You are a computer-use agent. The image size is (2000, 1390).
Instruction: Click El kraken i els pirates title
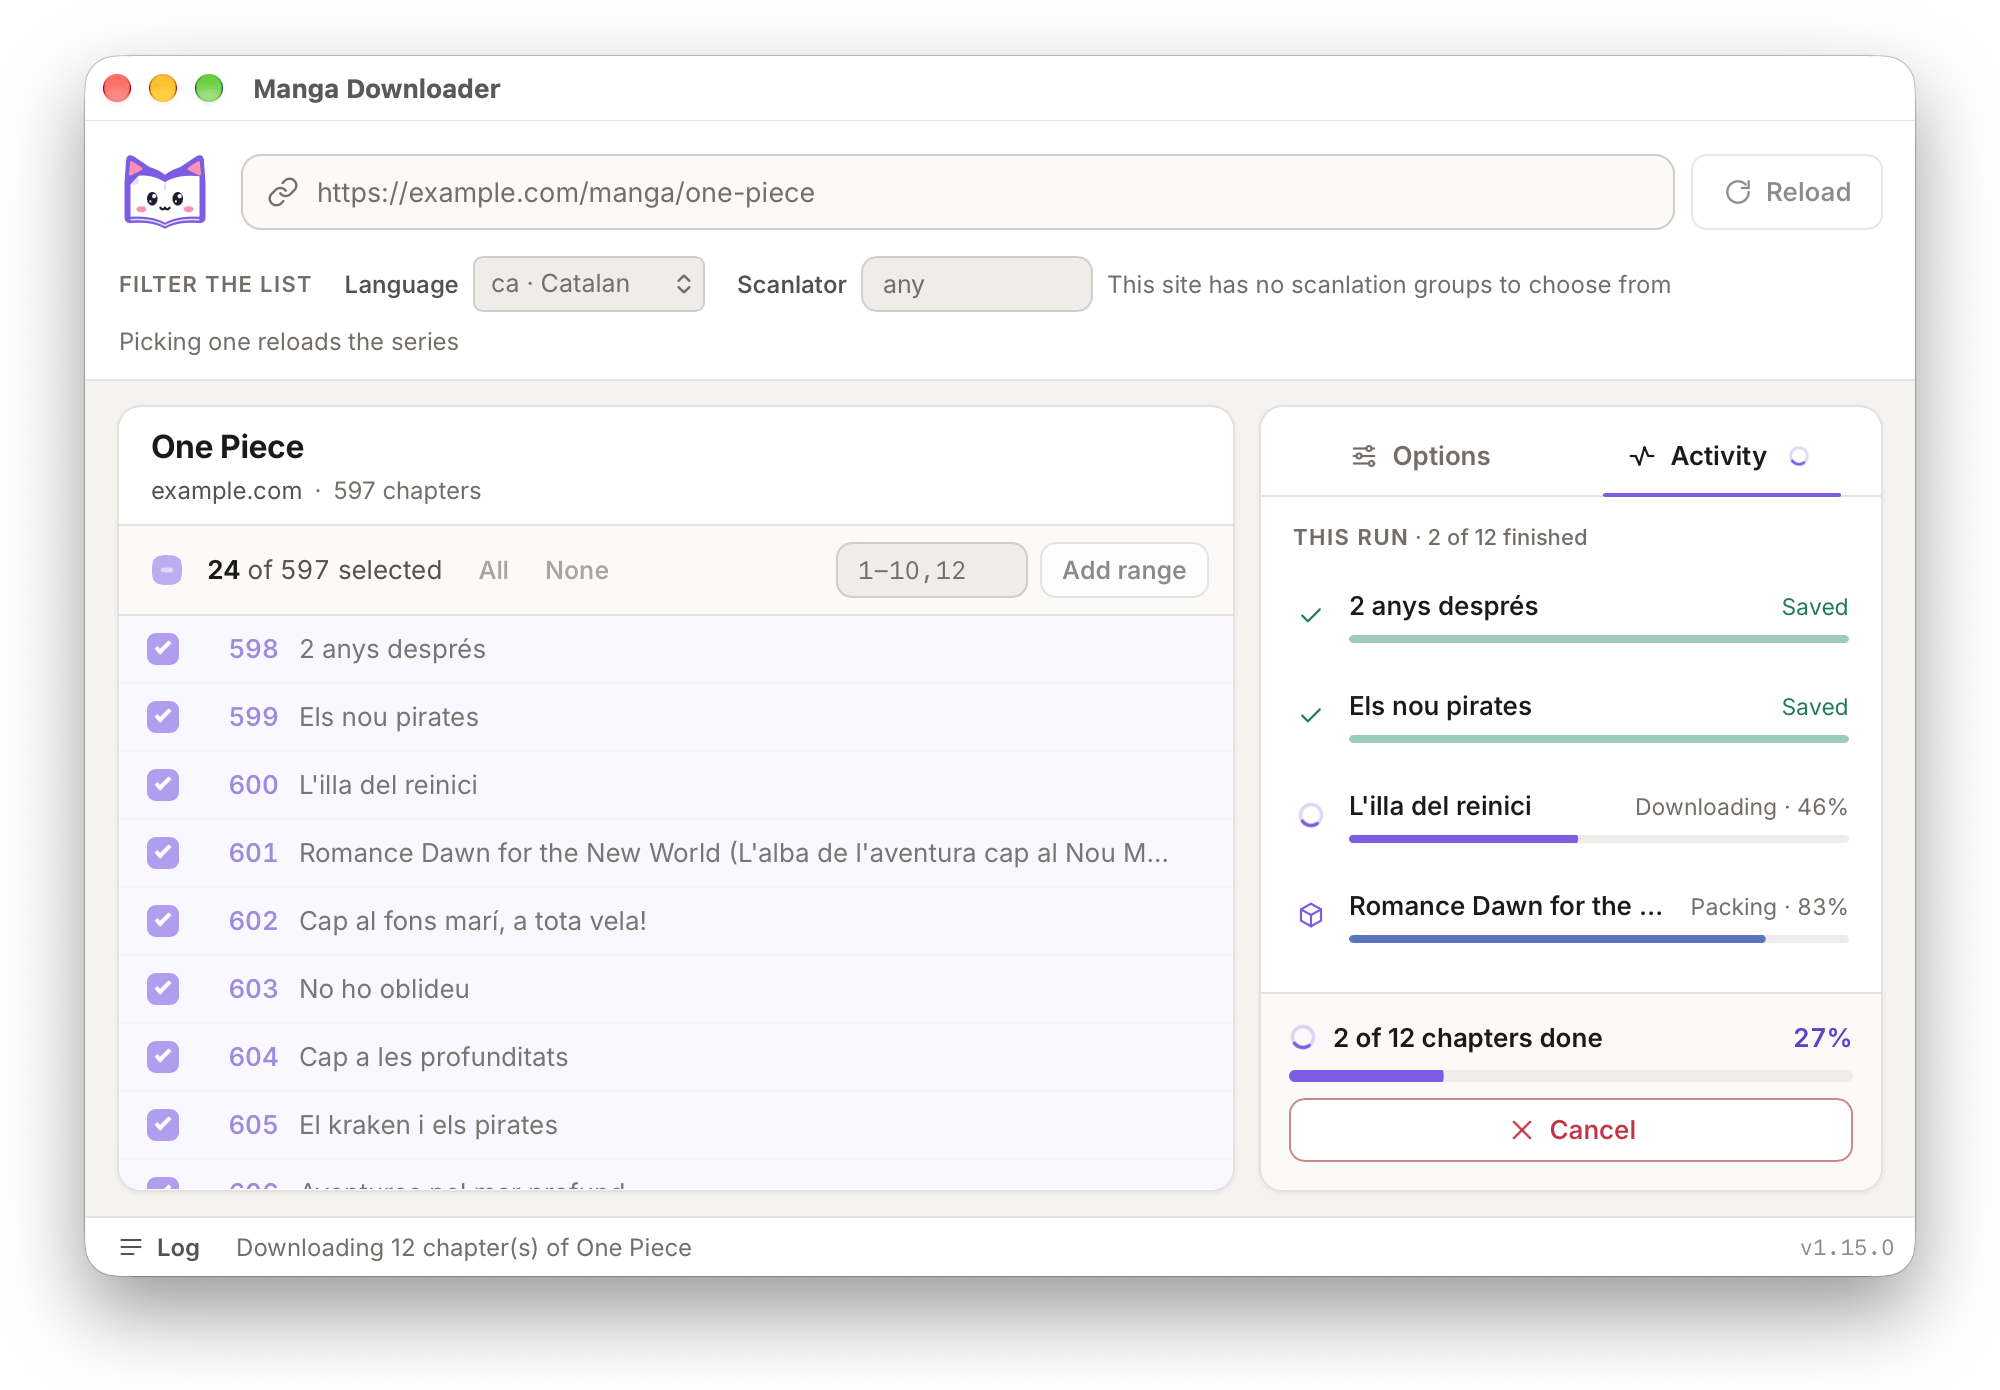pyautogui.click(x=428, y=1125)
